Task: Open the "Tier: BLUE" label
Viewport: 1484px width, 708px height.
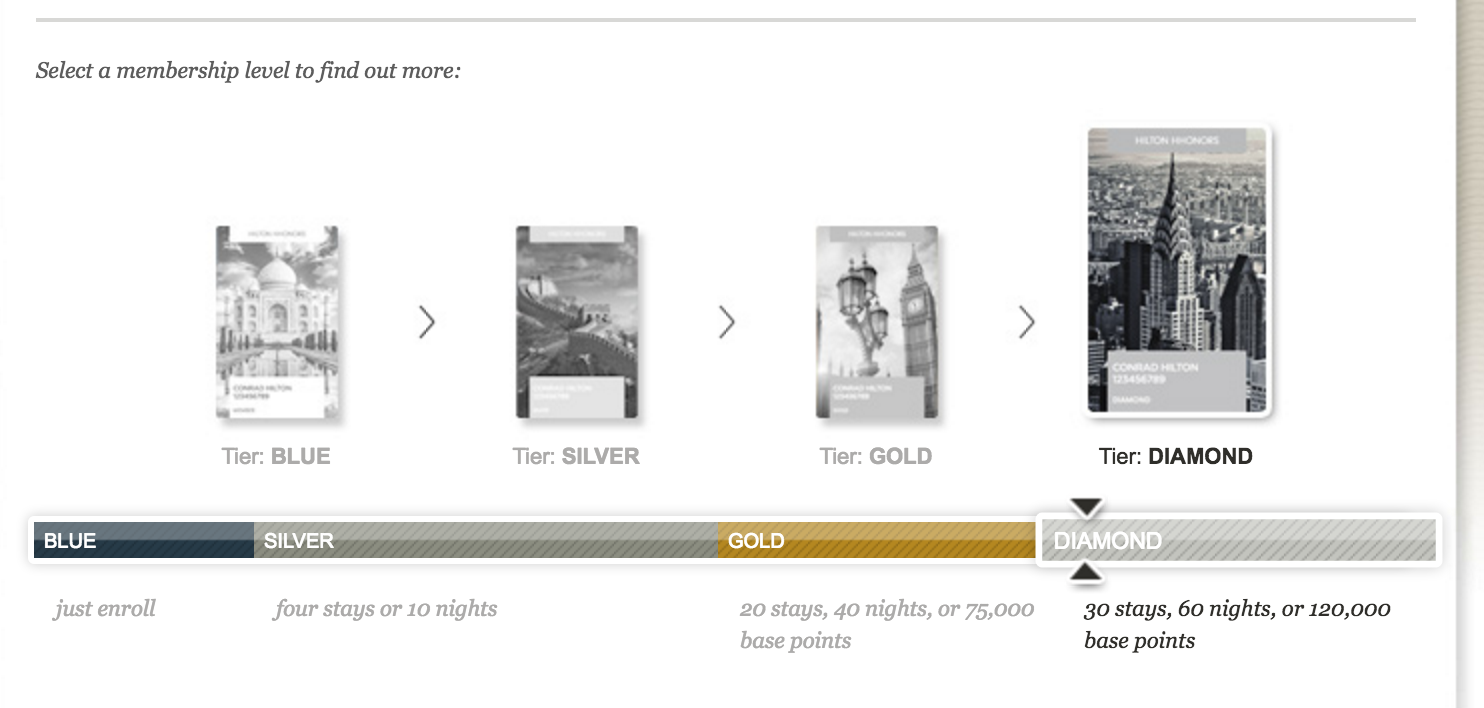Action: coord(276,457)
